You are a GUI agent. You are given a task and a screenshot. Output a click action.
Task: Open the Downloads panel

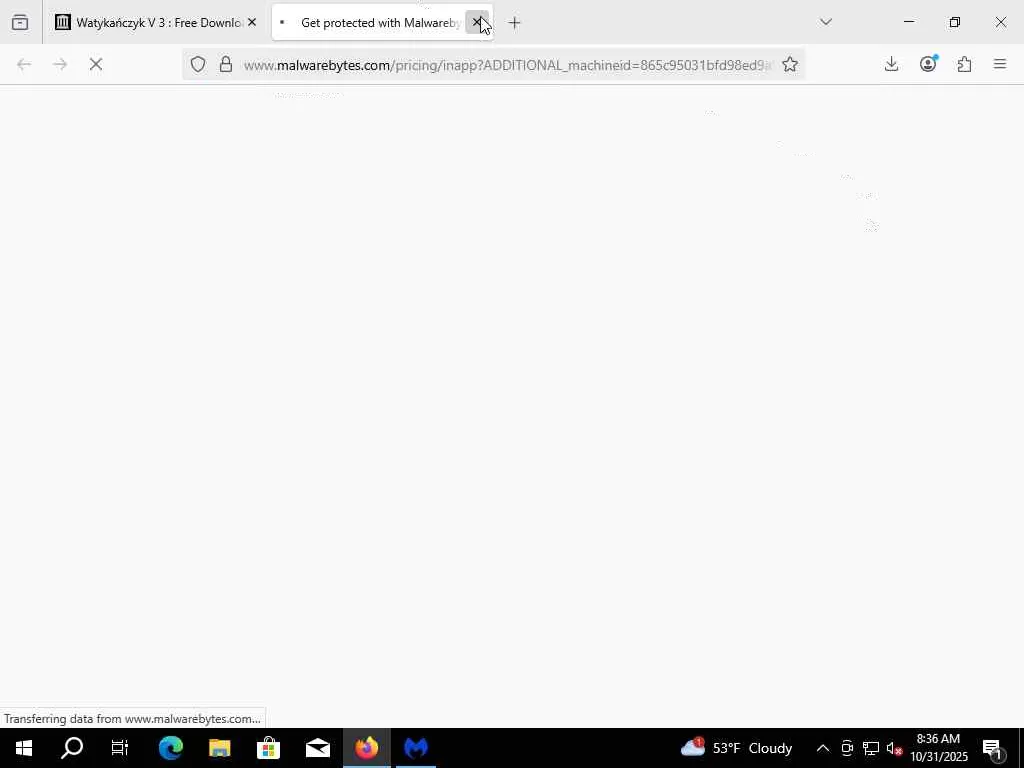pyautogui.click(x=891, y=64)
